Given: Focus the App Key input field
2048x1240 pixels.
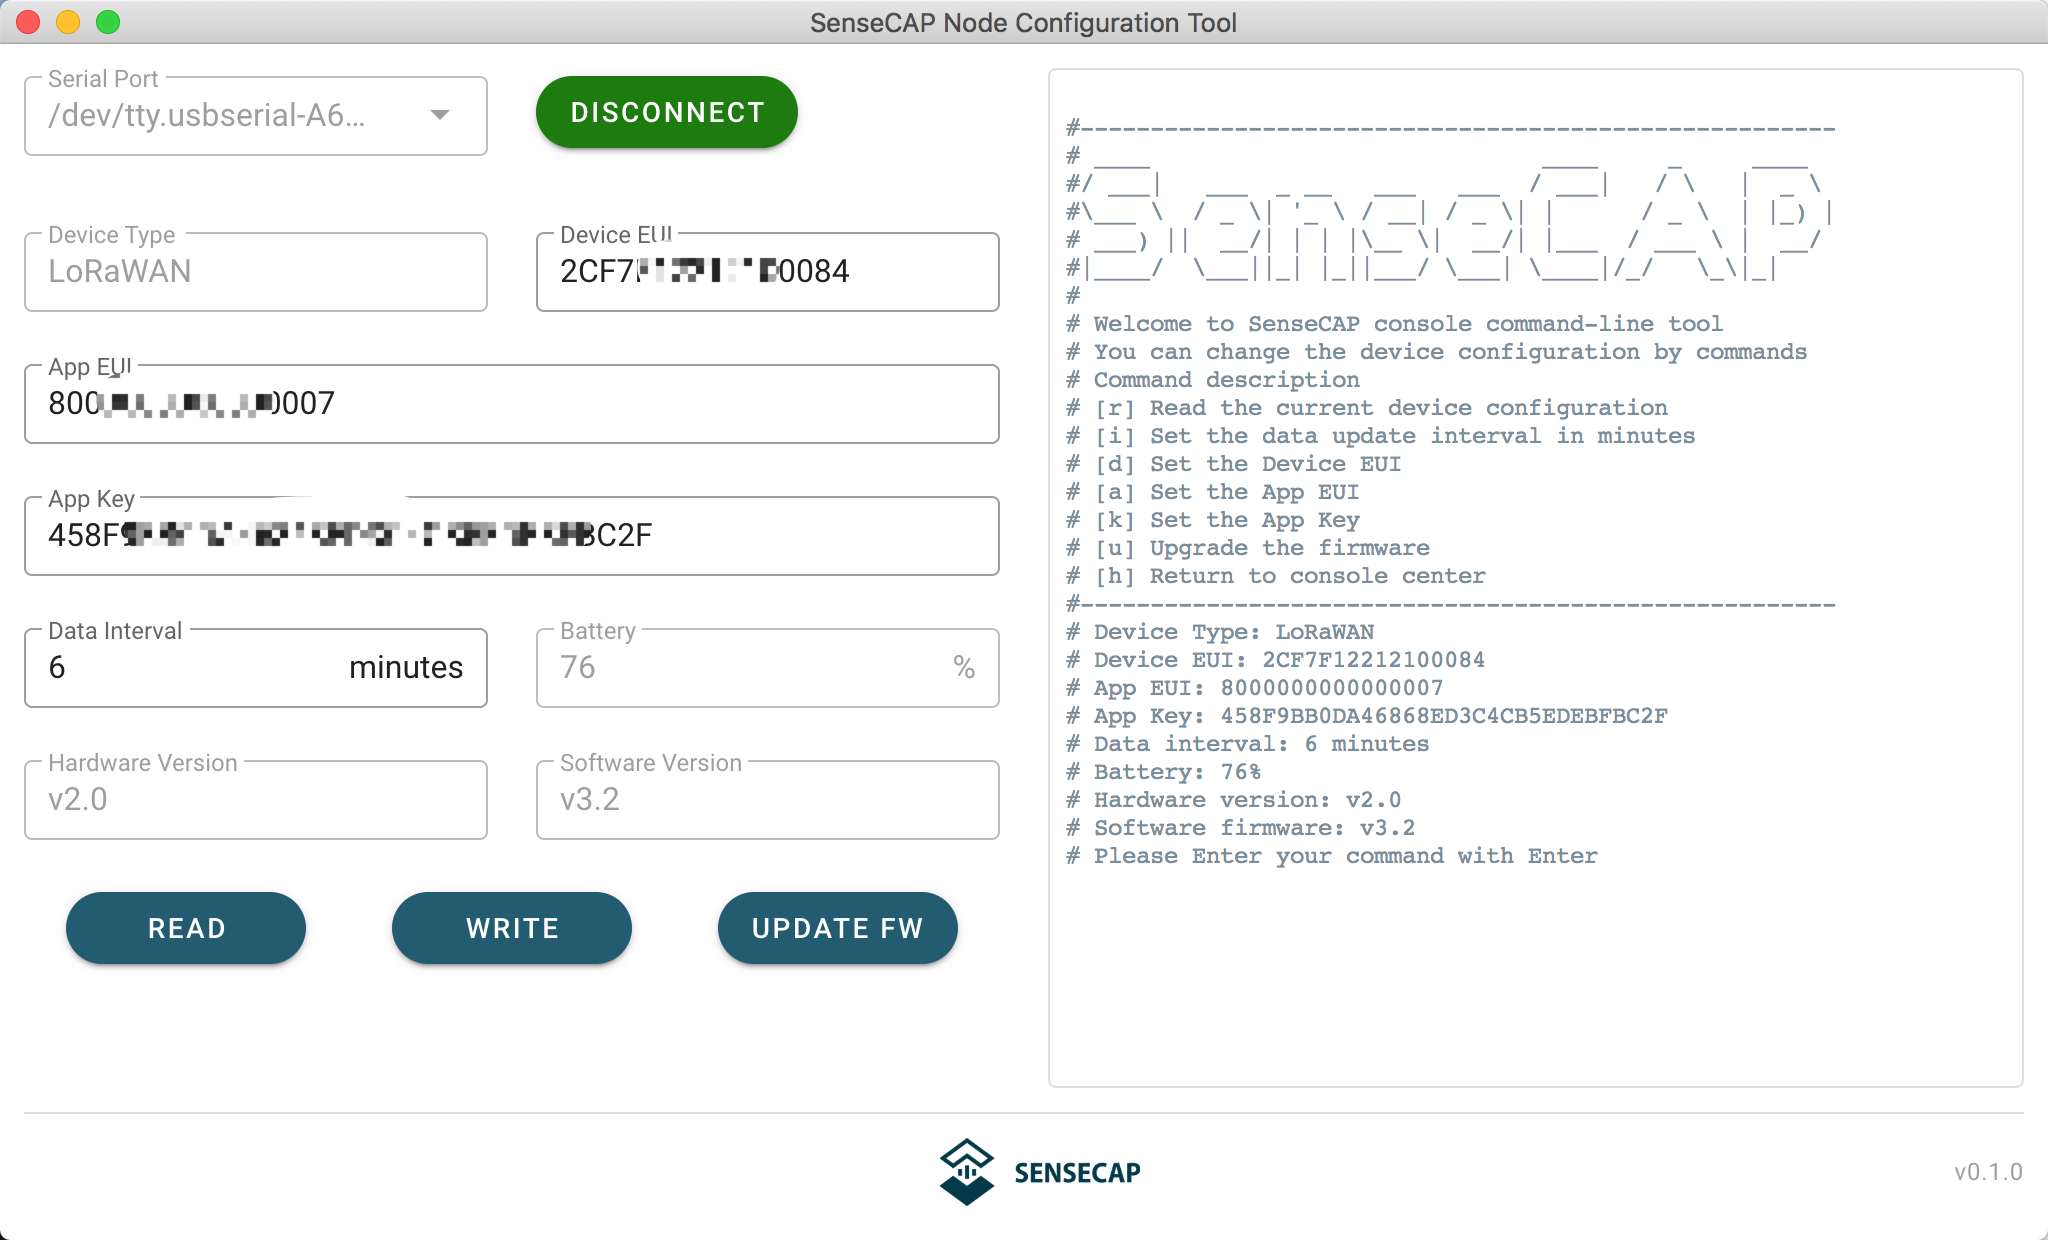Looking at the screenshot, I should pyautogui.click(x=511, y=536).
